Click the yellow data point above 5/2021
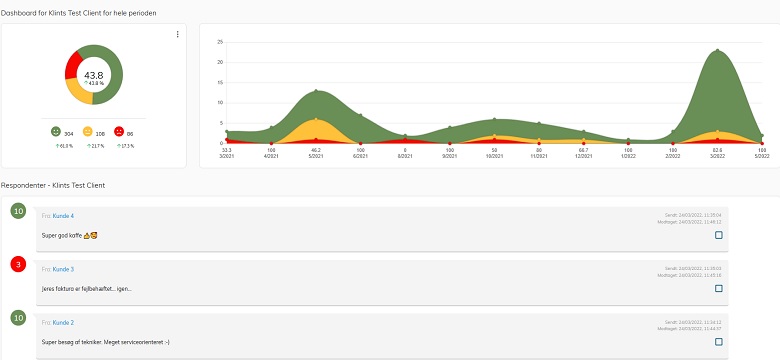Screen dimensions: 780x360 (316, 119)
